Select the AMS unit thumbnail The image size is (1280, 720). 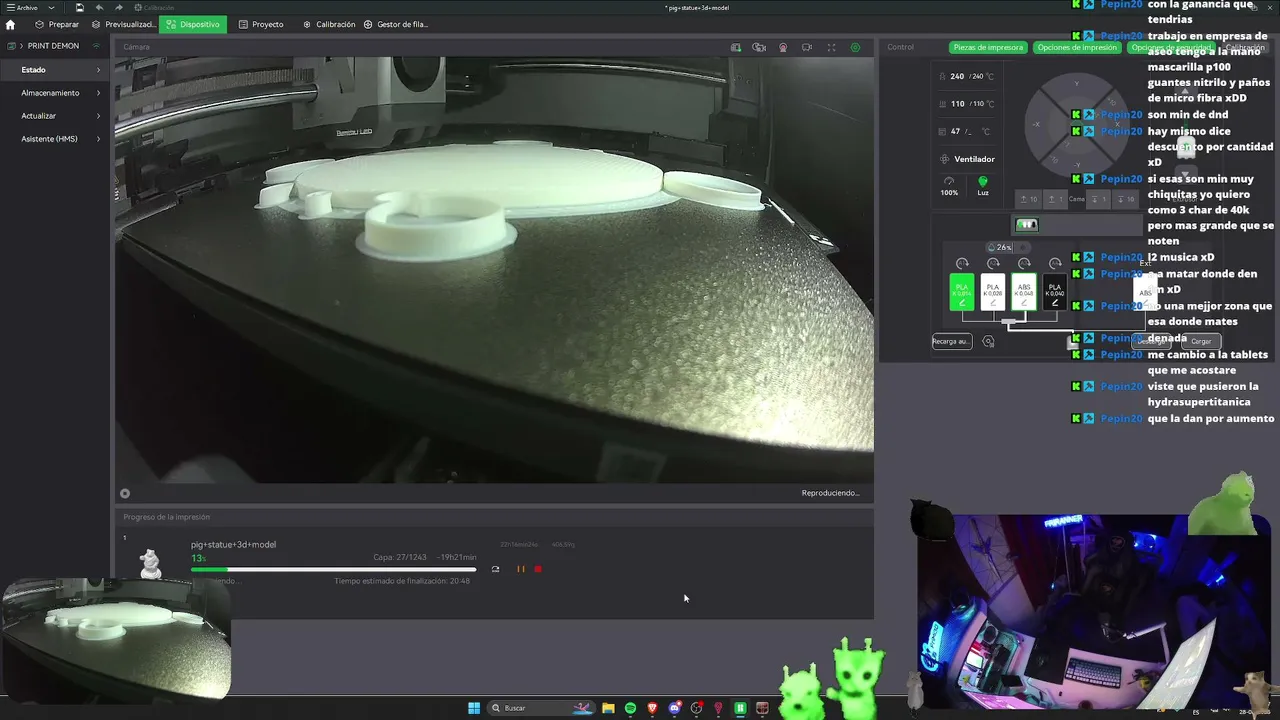coord(1026,225)
